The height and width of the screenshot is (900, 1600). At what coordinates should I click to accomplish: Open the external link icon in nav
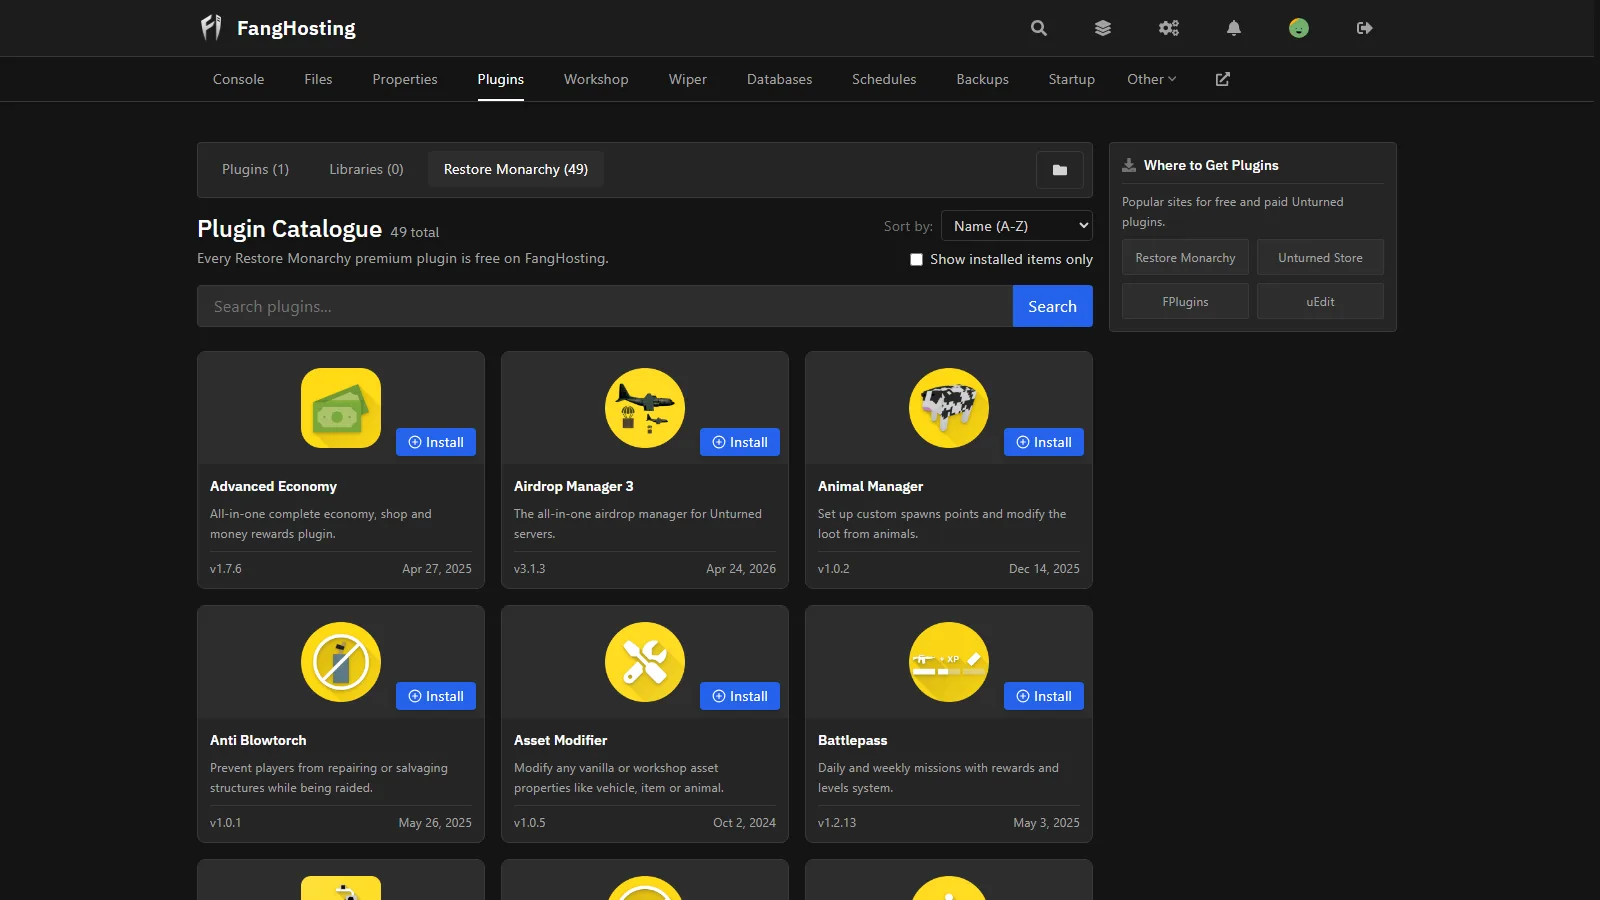coord(1223,79)
